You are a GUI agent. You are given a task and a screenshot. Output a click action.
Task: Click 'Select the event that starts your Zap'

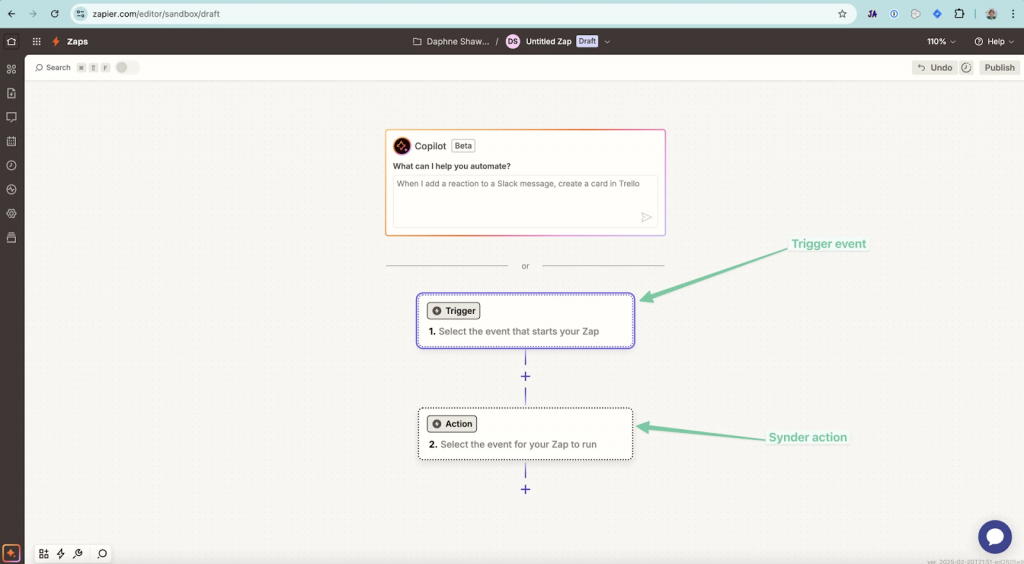pyautogui.click(x=519, y=332)
